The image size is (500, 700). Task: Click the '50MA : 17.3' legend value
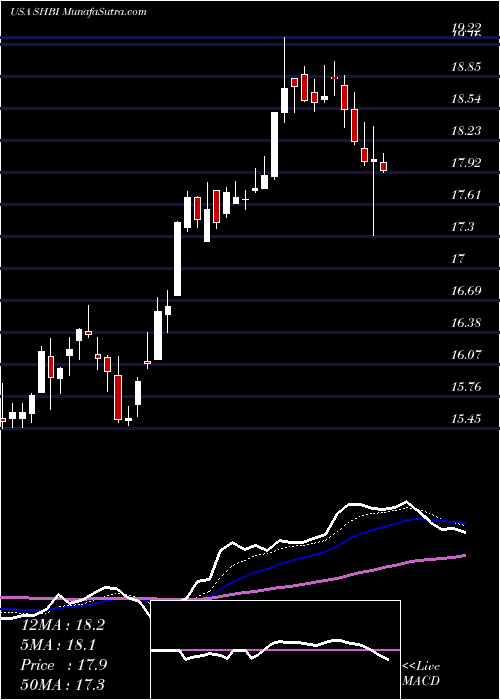62,684
